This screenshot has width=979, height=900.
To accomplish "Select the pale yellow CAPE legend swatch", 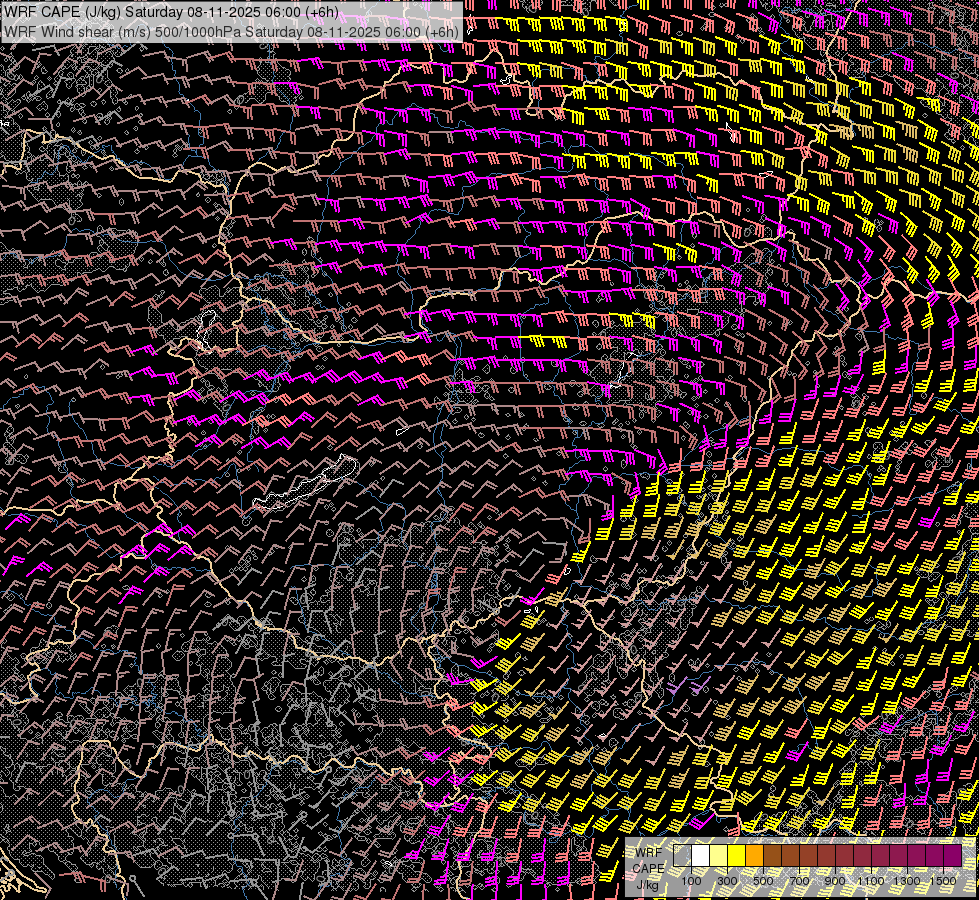I will point(719,856).
